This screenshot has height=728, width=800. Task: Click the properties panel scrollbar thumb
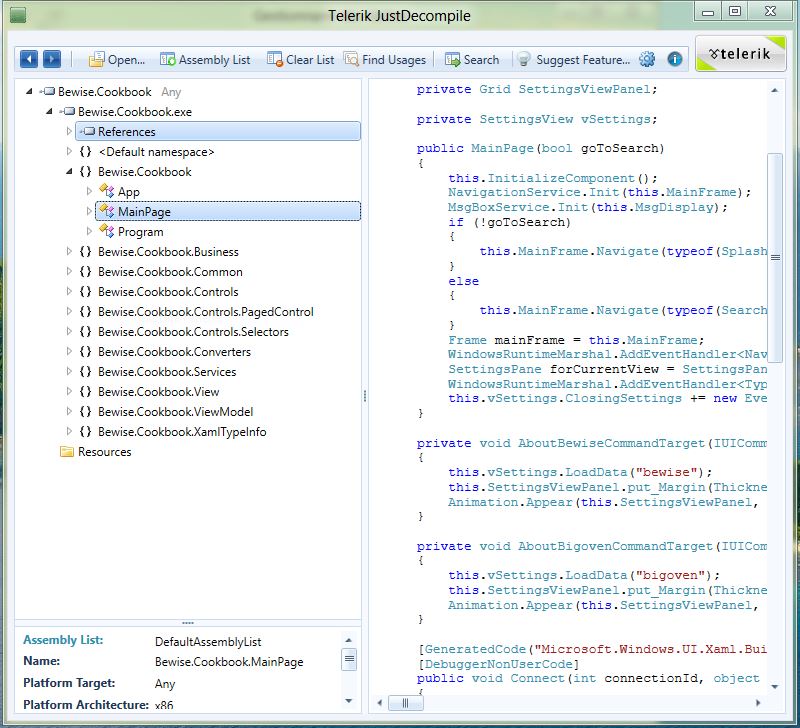[349, 659]
